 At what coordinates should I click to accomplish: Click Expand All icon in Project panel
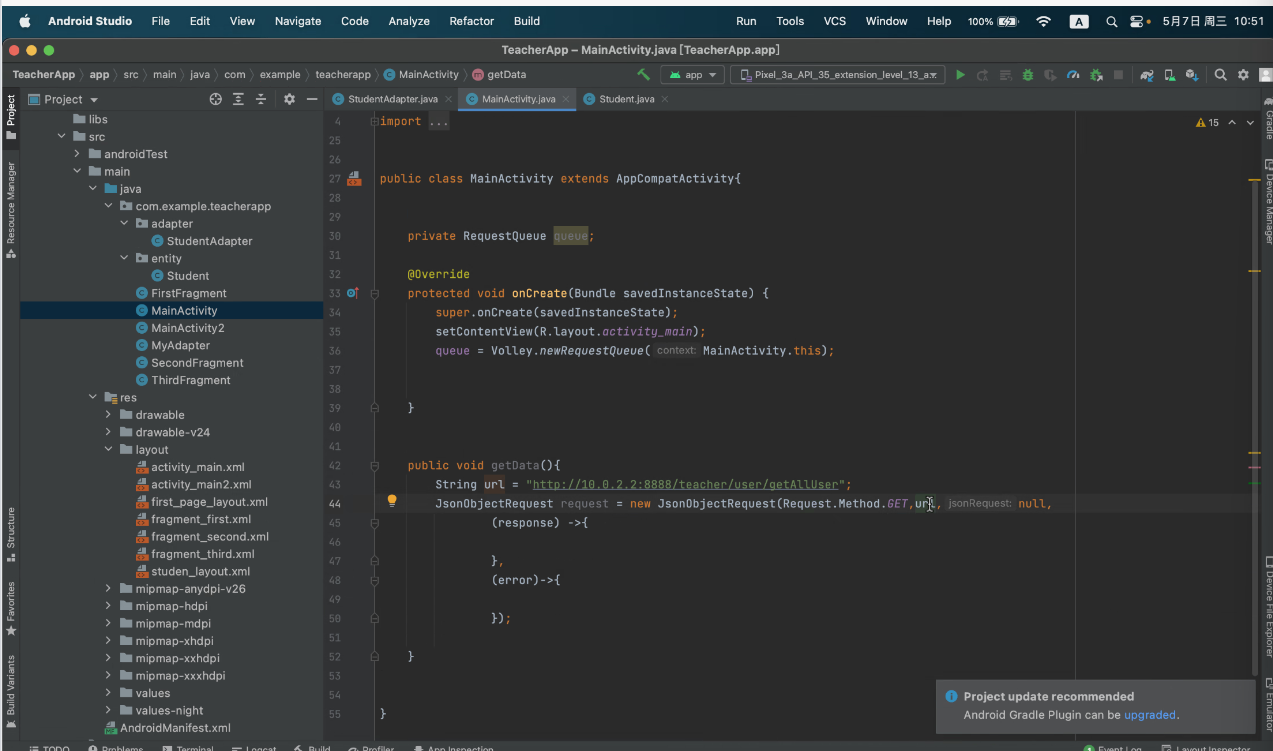pos(238,99)
